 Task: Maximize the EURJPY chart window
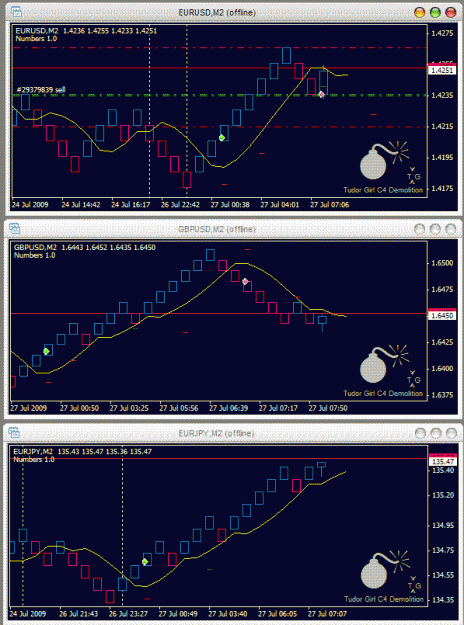(436, 433)
